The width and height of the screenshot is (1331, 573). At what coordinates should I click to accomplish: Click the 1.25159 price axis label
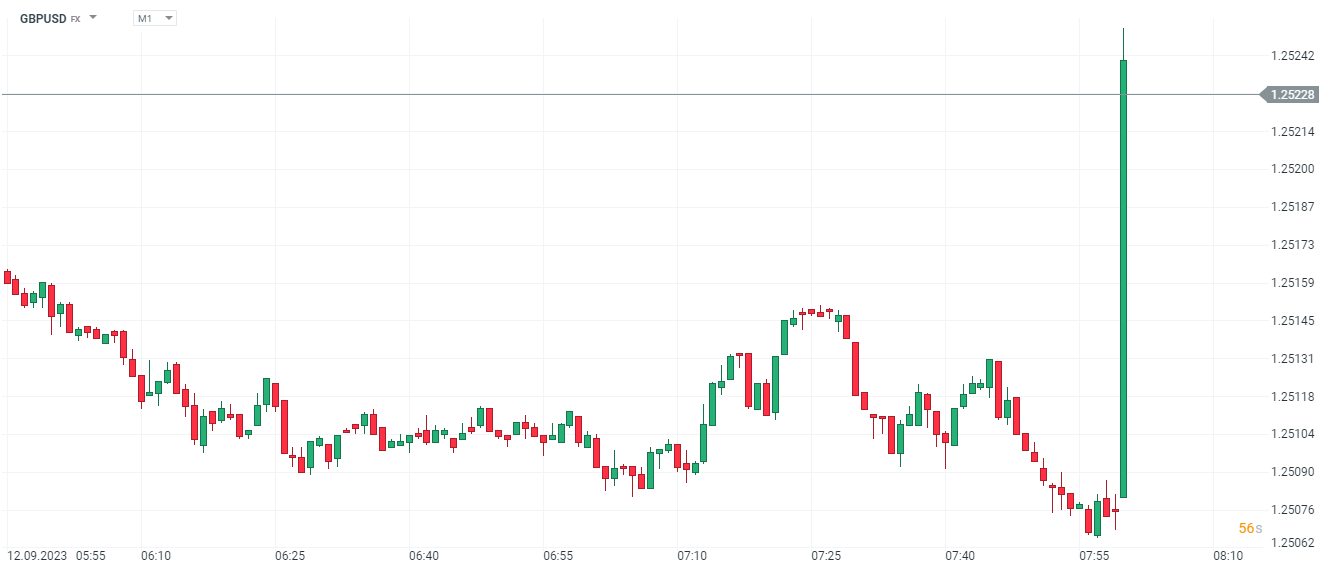[x=1292, y=283]
